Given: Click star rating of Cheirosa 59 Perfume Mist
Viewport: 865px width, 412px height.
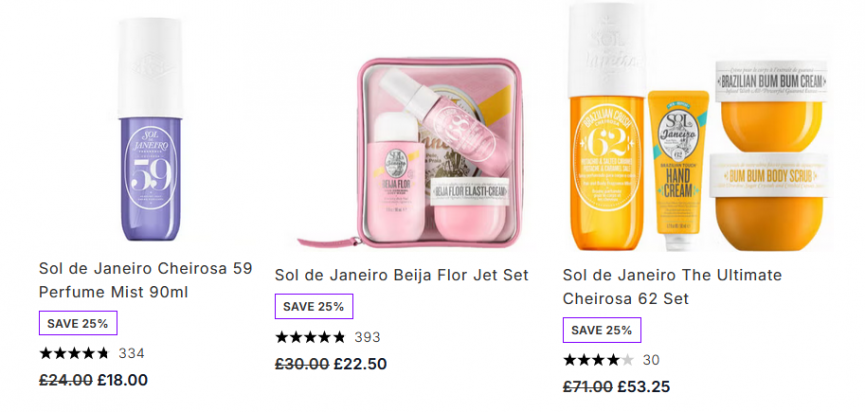Looking at the screenshot, I should [x=74, y=353].
